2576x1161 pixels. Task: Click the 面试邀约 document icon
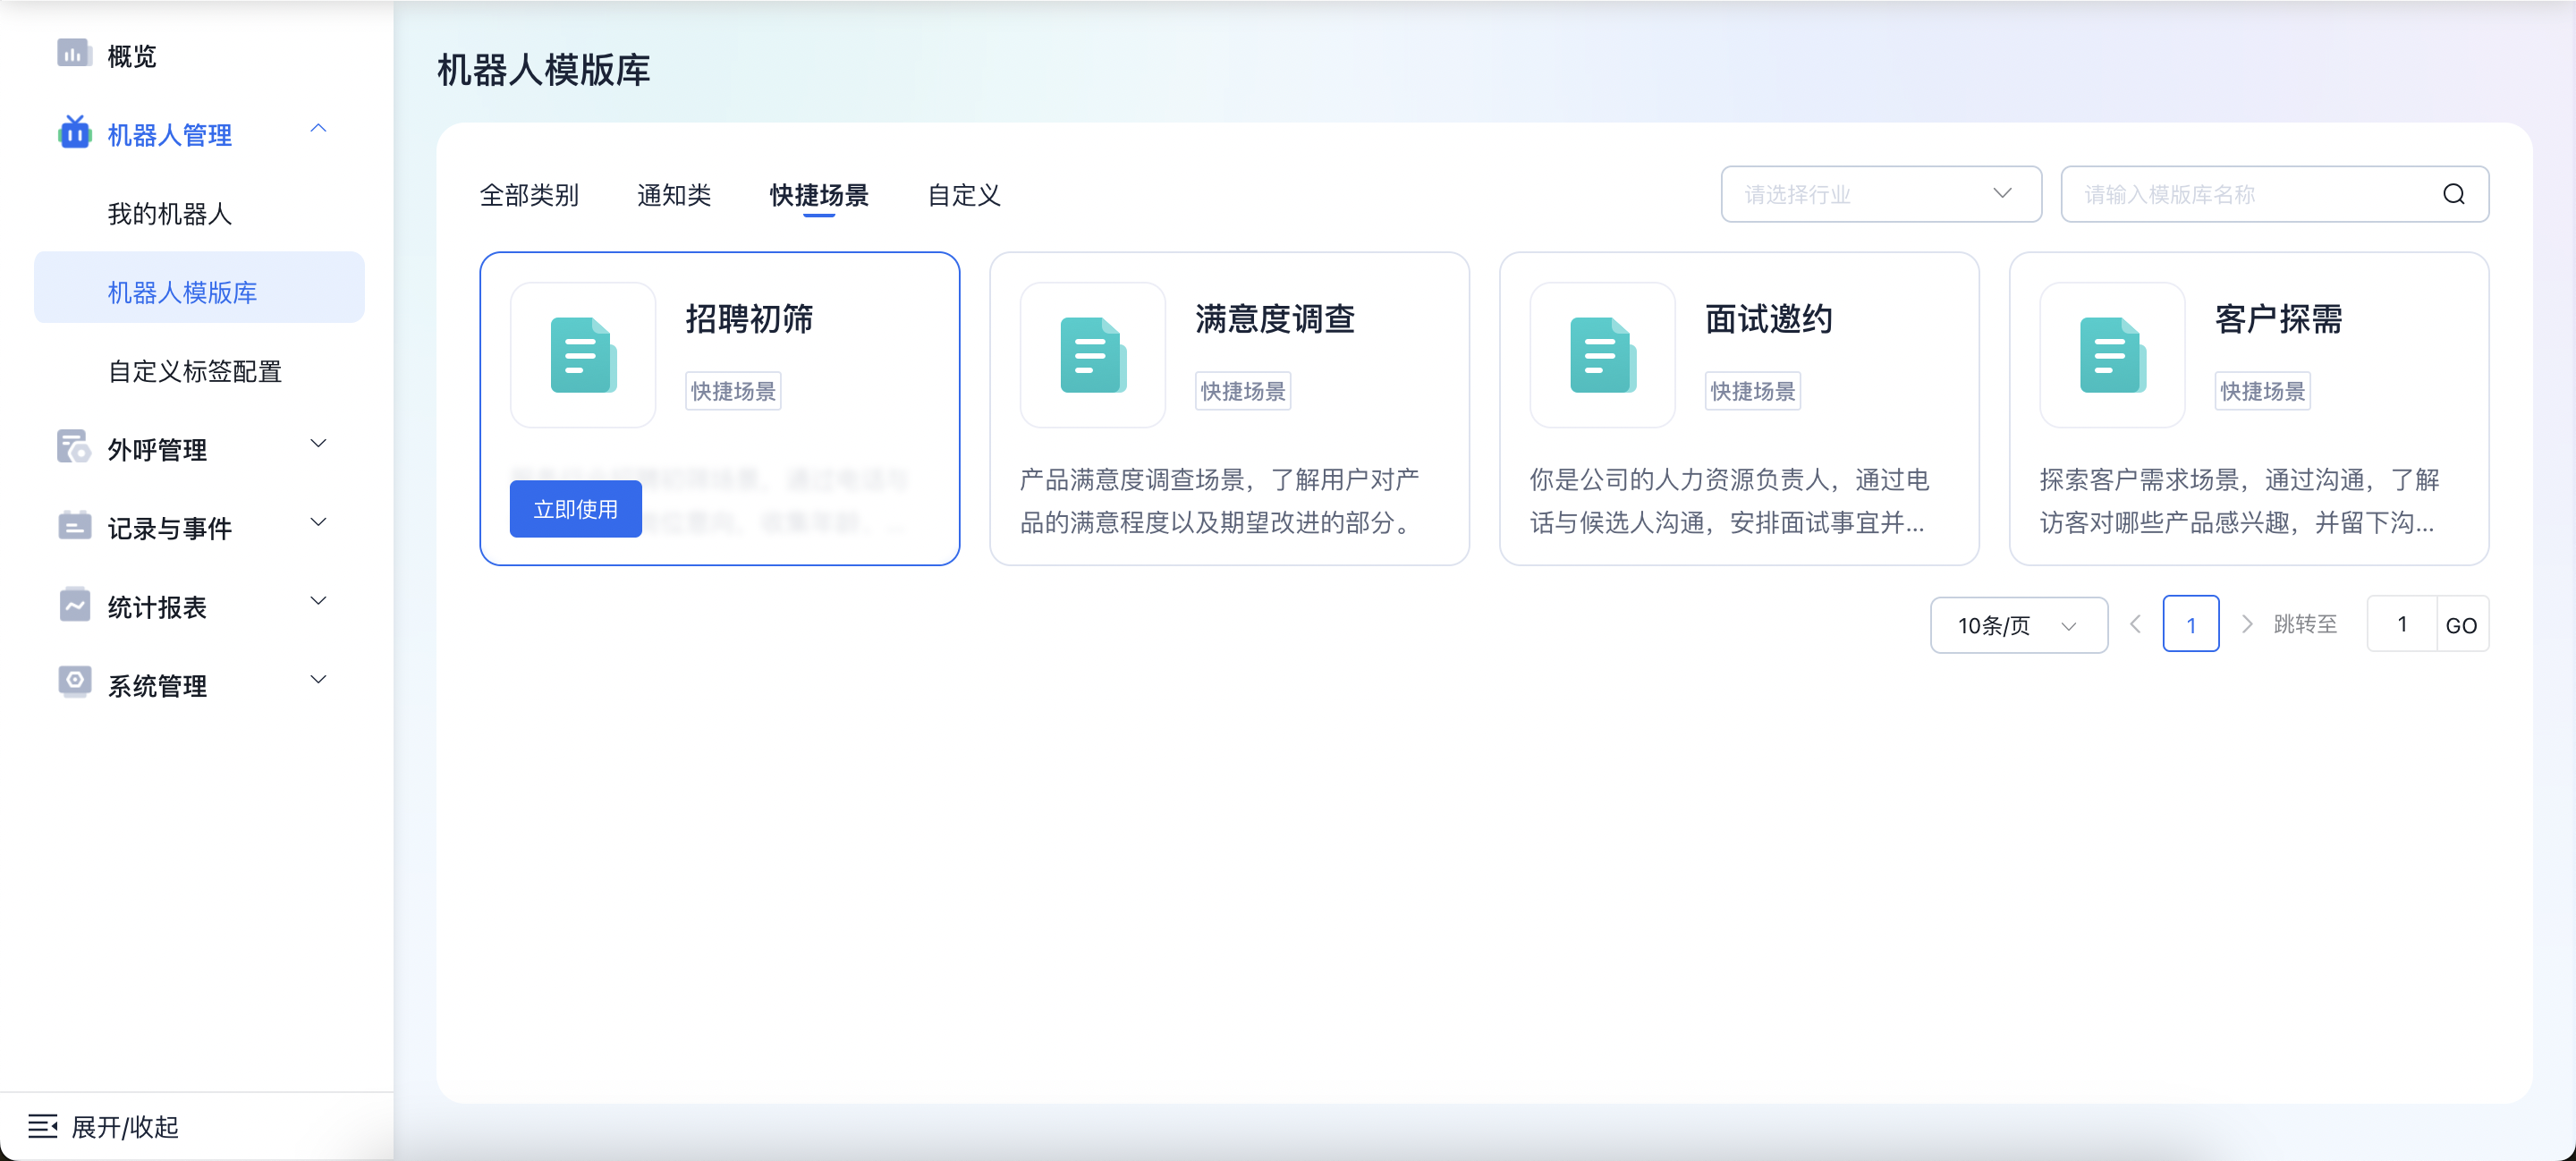tap(1603, 355)
